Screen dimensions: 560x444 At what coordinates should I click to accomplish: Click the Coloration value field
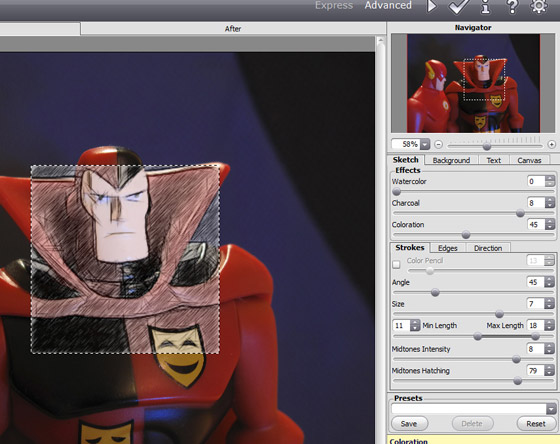pos(536,224)
